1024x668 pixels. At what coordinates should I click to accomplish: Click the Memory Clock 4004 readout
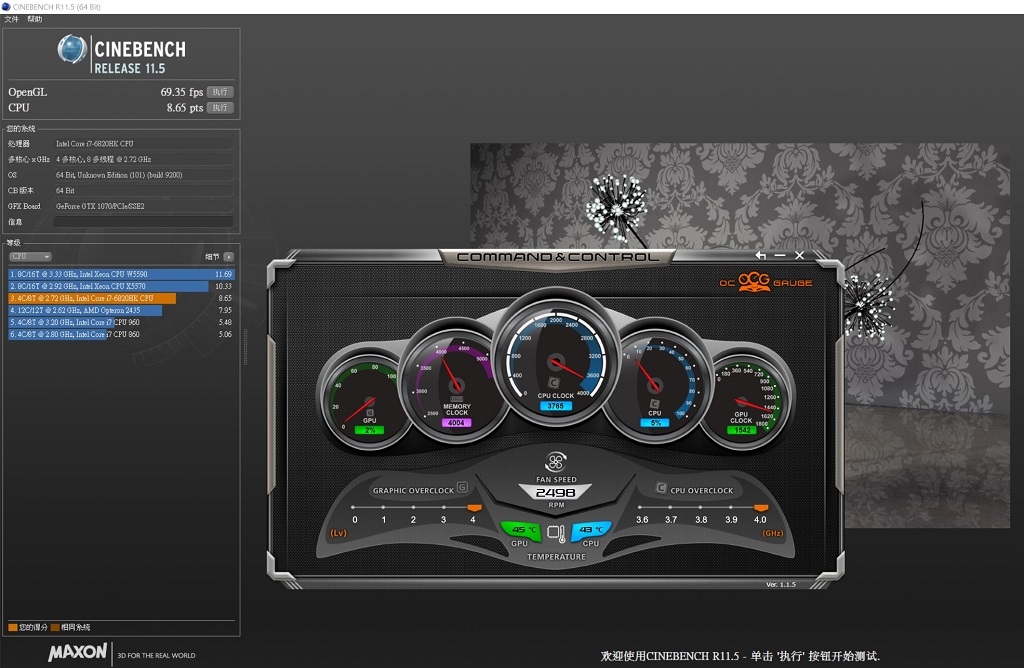(456, 422)
